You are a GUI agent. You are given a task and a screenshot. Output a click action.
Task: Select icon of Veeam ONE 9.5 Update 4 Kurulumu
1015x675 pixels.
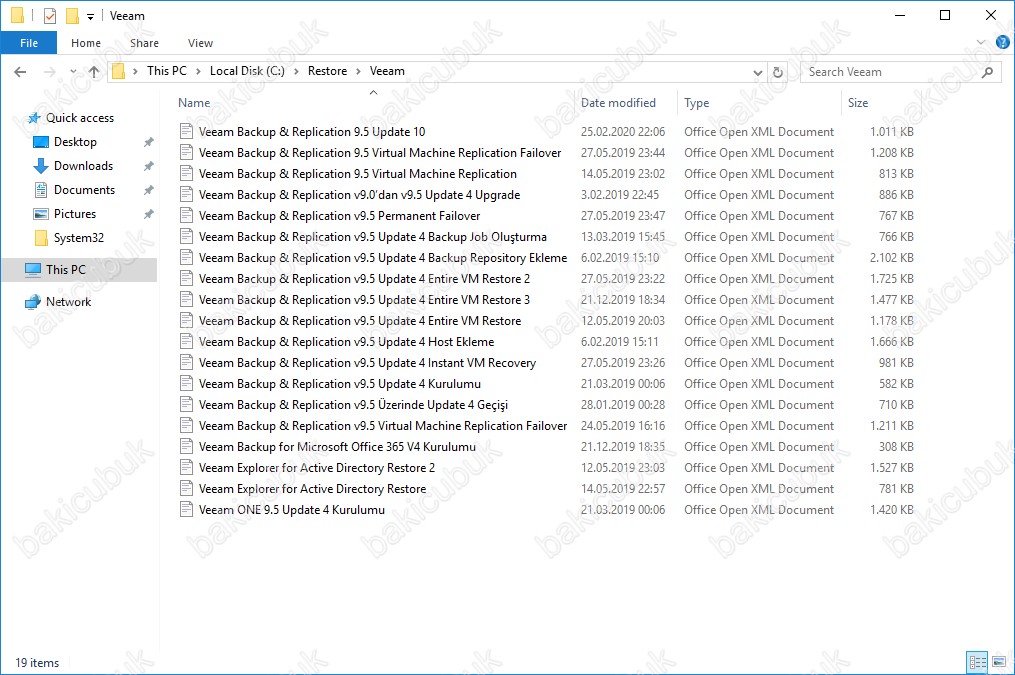point(186,509)
